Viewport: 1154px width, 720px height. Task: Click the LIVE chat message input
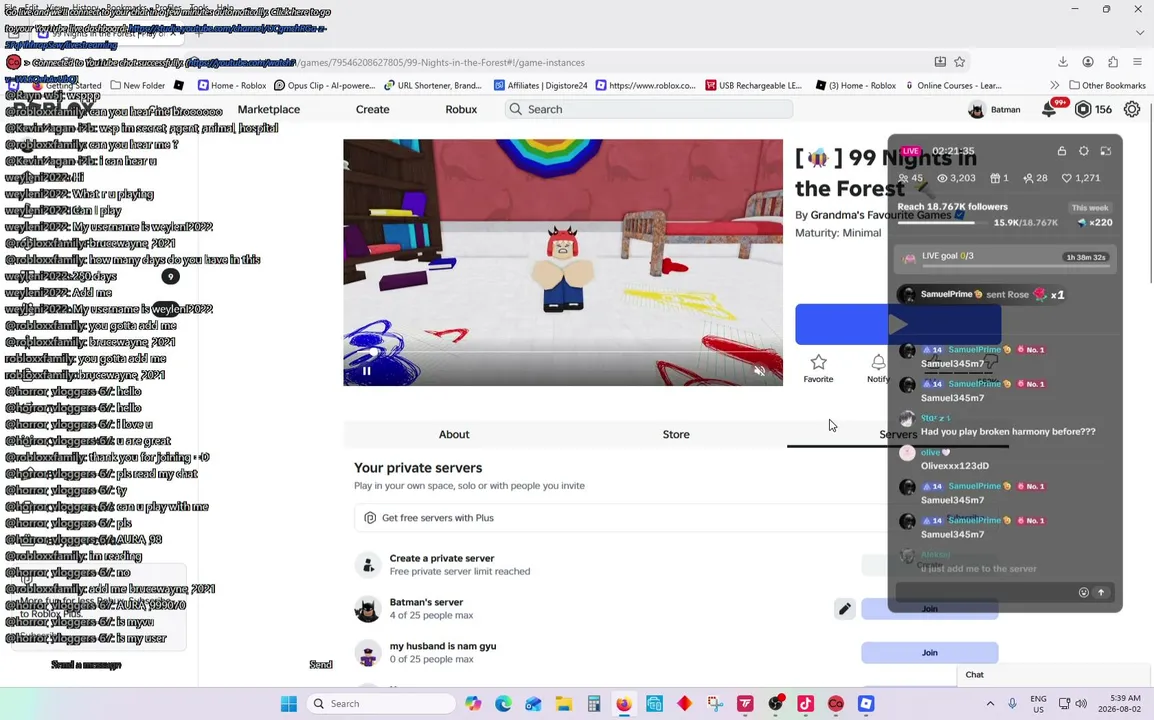[986, 593]
